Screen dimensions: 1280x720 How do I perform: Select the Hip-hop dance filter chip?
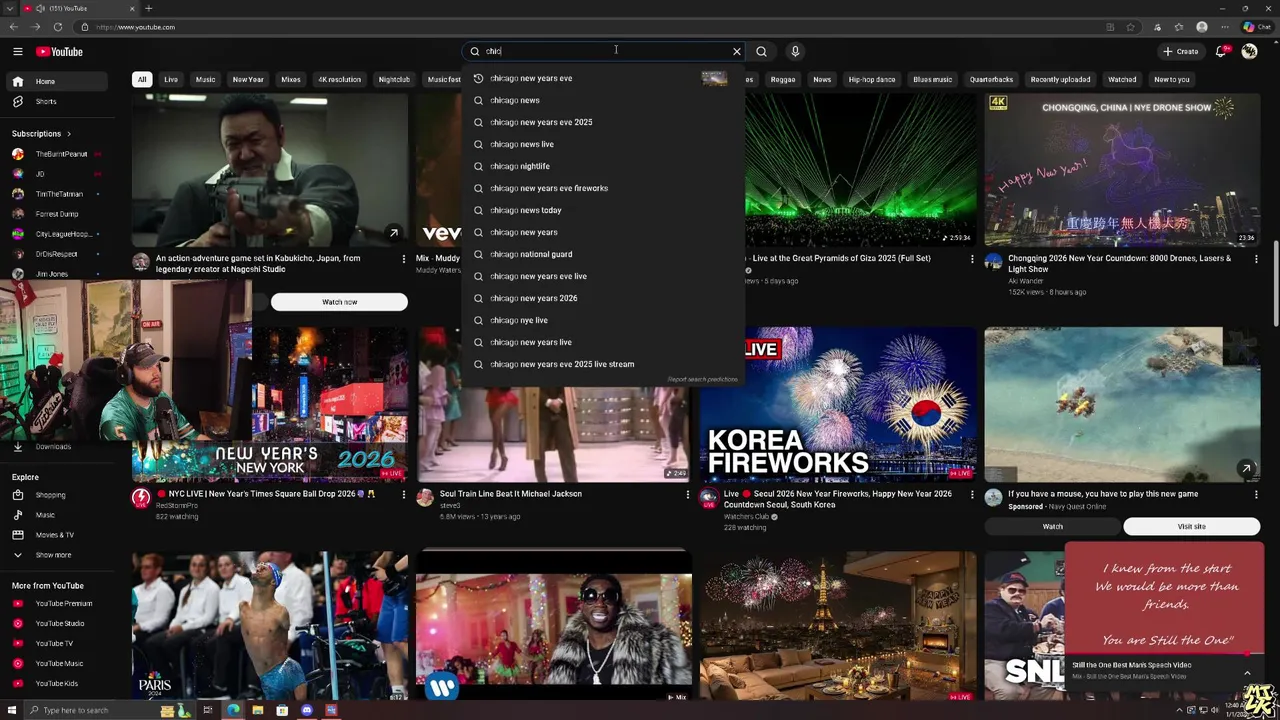[x=871, y=79]
